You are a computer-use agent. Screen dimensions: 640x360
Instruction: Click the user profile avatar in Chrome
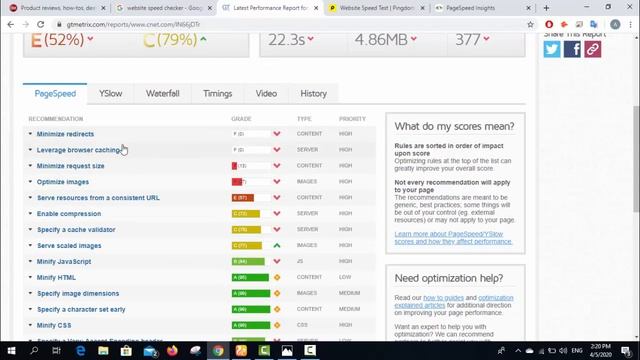615,24
